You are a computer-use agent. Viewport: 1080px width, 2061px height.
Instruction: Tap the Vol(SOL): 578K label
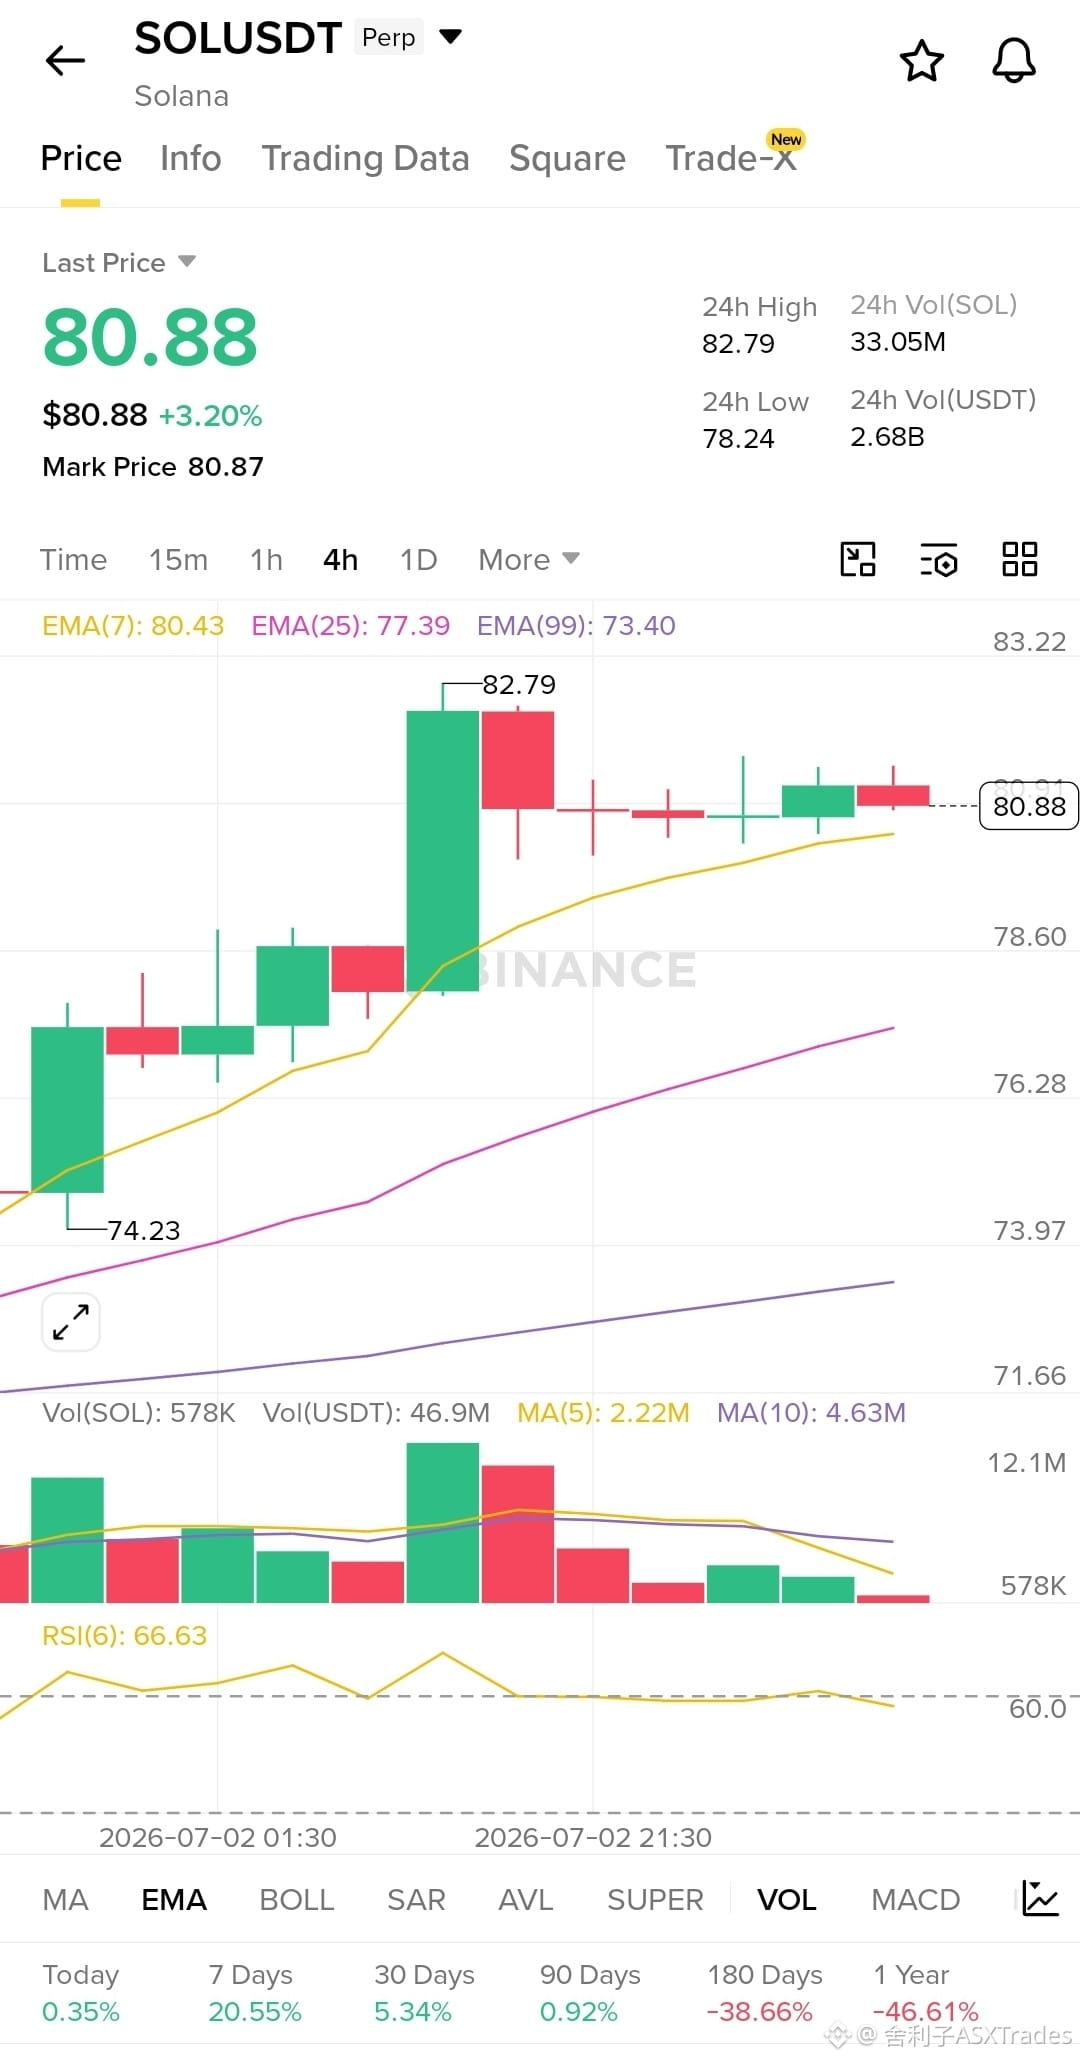(139, 1412)
